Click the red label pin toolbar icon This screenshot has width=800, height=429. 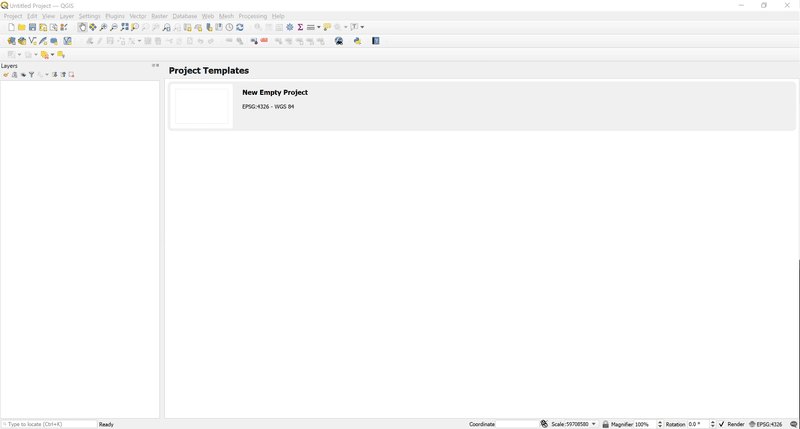(264, 40)
